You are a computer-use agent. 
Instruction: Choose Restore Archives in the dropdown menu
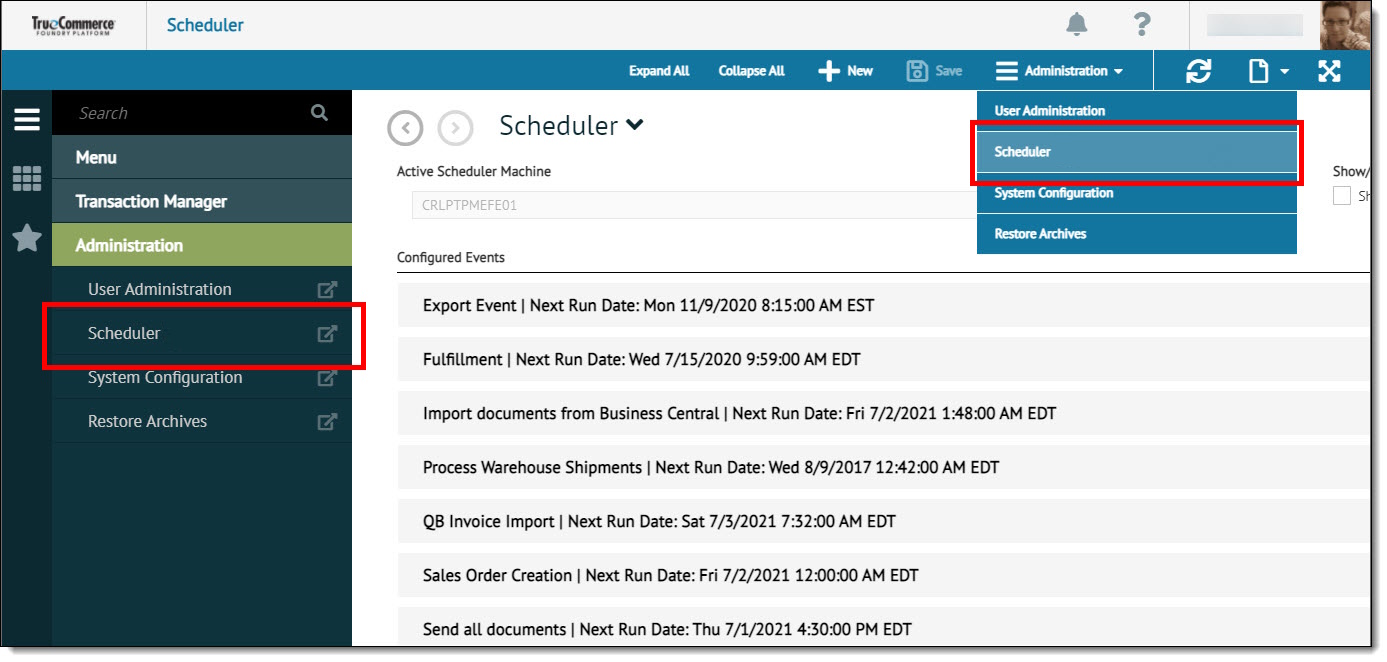click(1136, 233)
